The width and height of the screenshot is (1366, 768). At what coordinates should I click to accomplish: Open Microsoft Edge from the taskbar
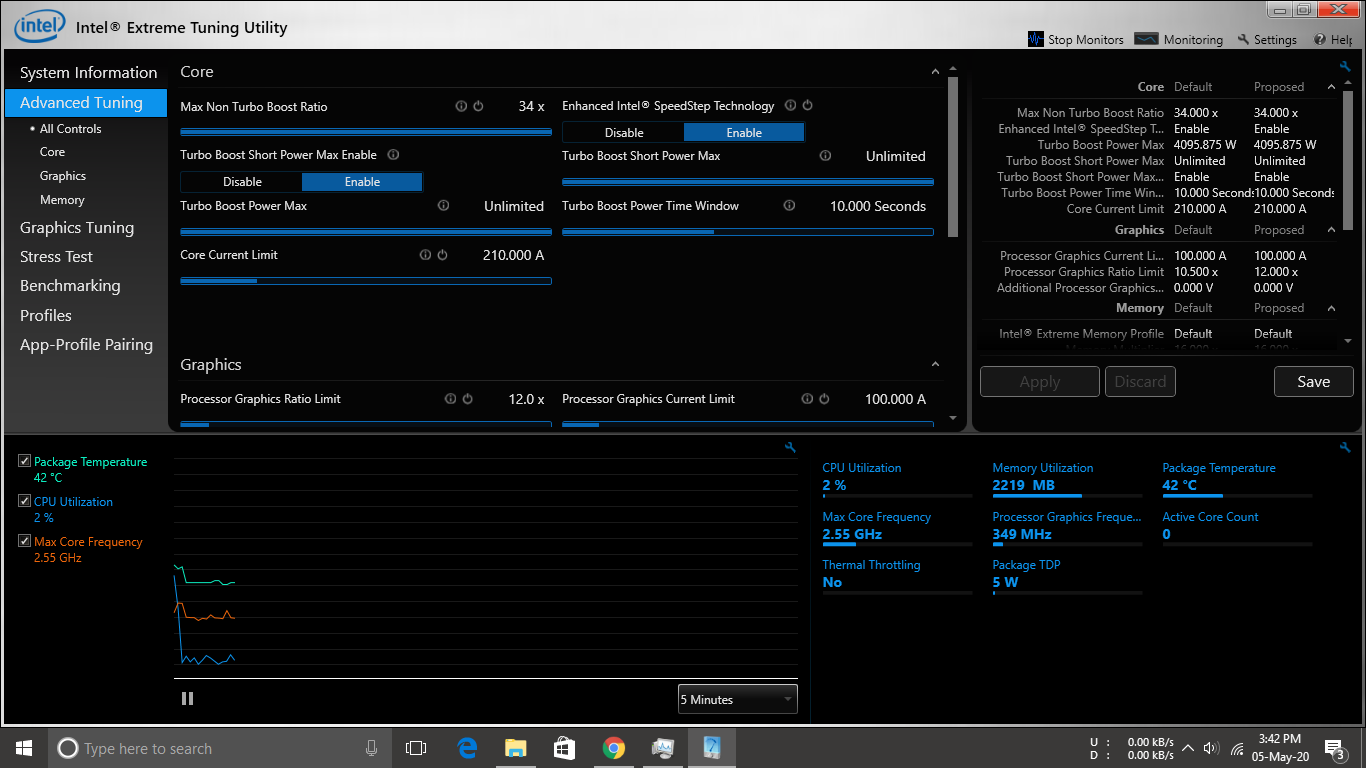click(x=467, y=748)
